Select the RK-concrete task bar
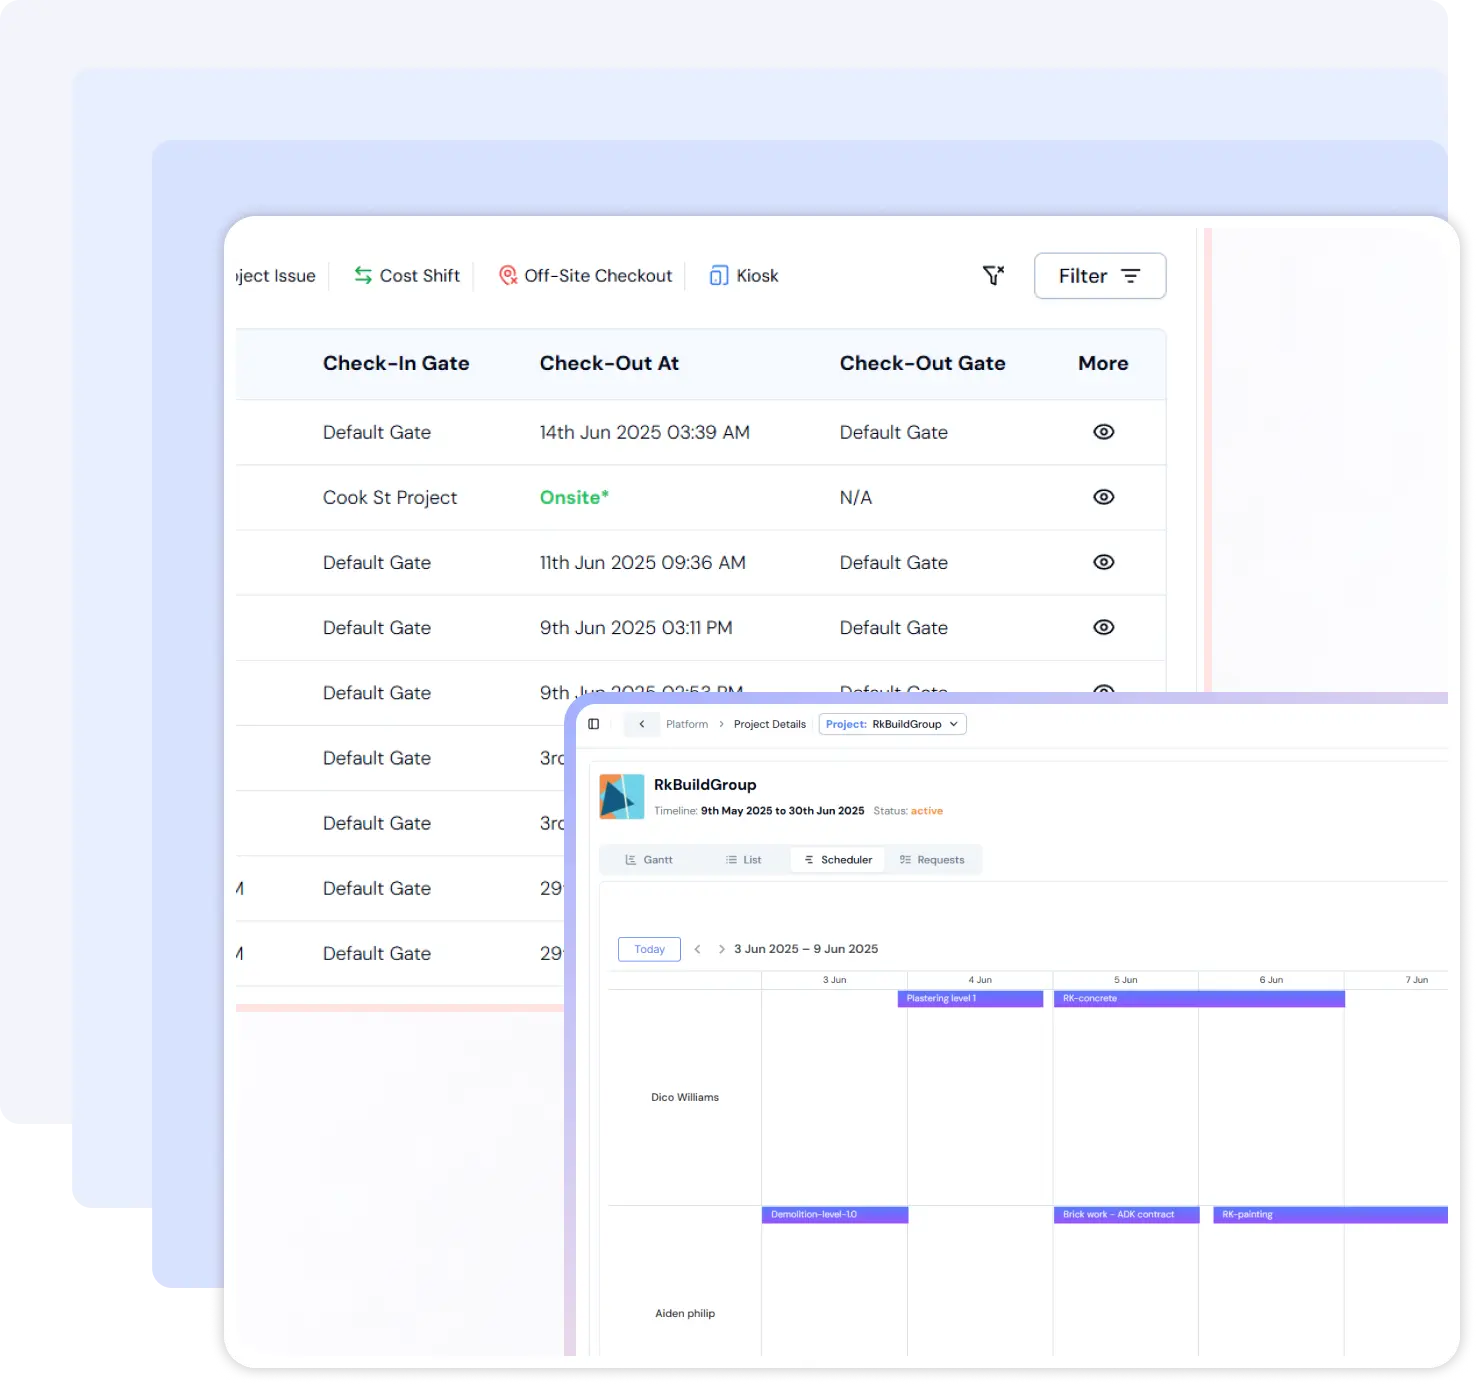The width and height of the screenshot is (1476, 1384). coord(1199,999)
